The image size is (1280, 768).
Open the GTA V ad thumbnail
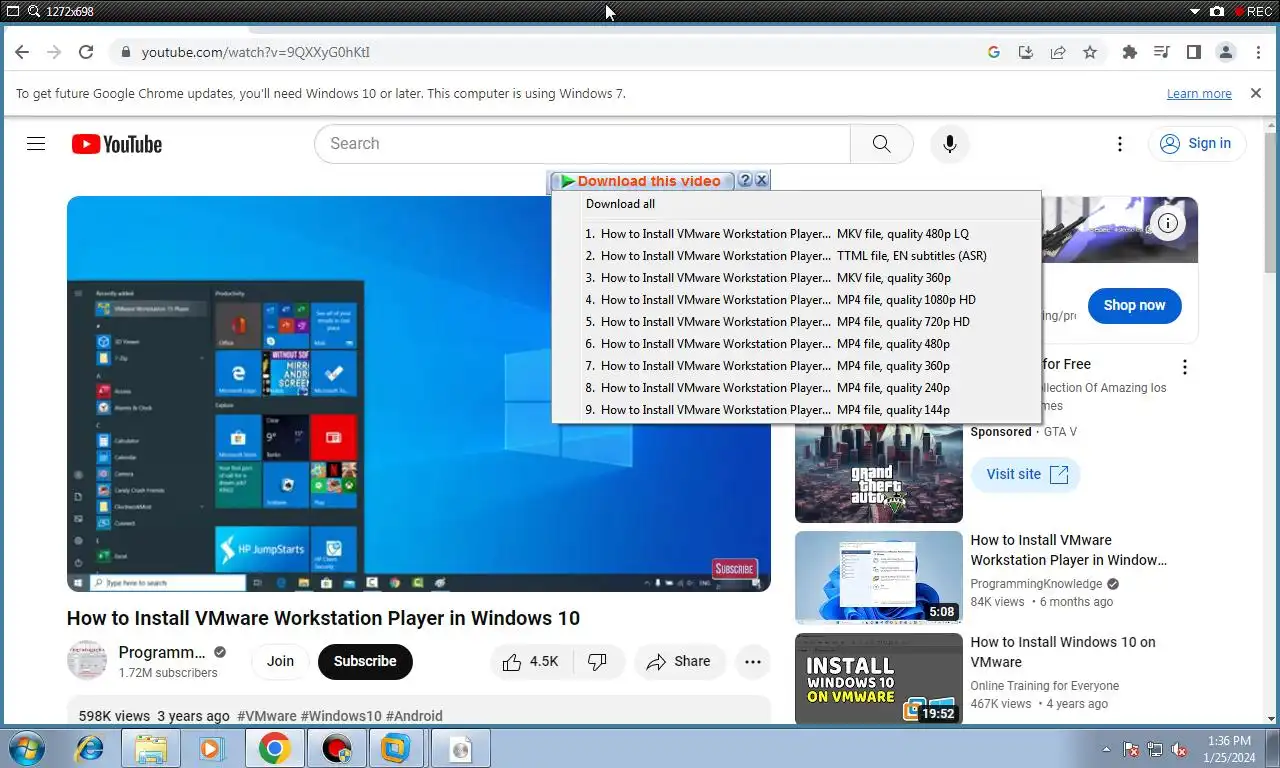click(879, 475)
